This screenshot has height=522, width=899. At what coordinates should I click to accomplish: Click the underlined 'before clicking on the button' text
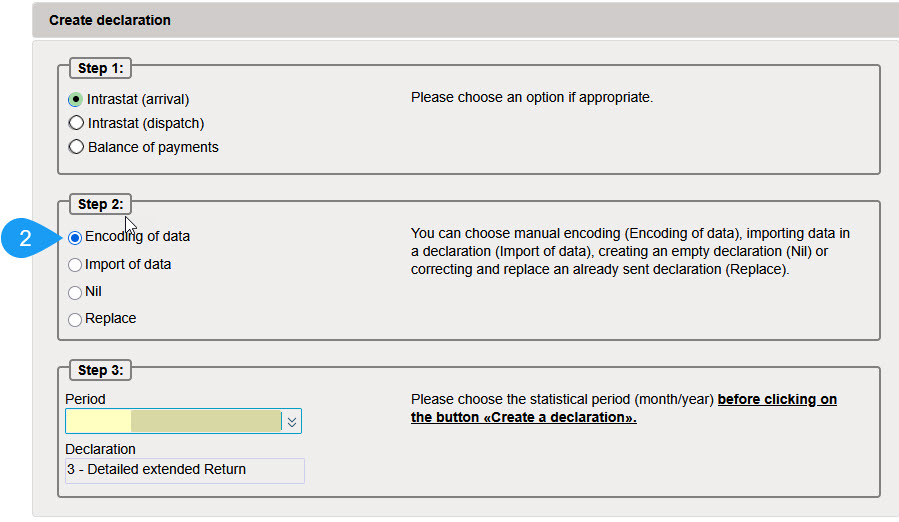[777, 400]
